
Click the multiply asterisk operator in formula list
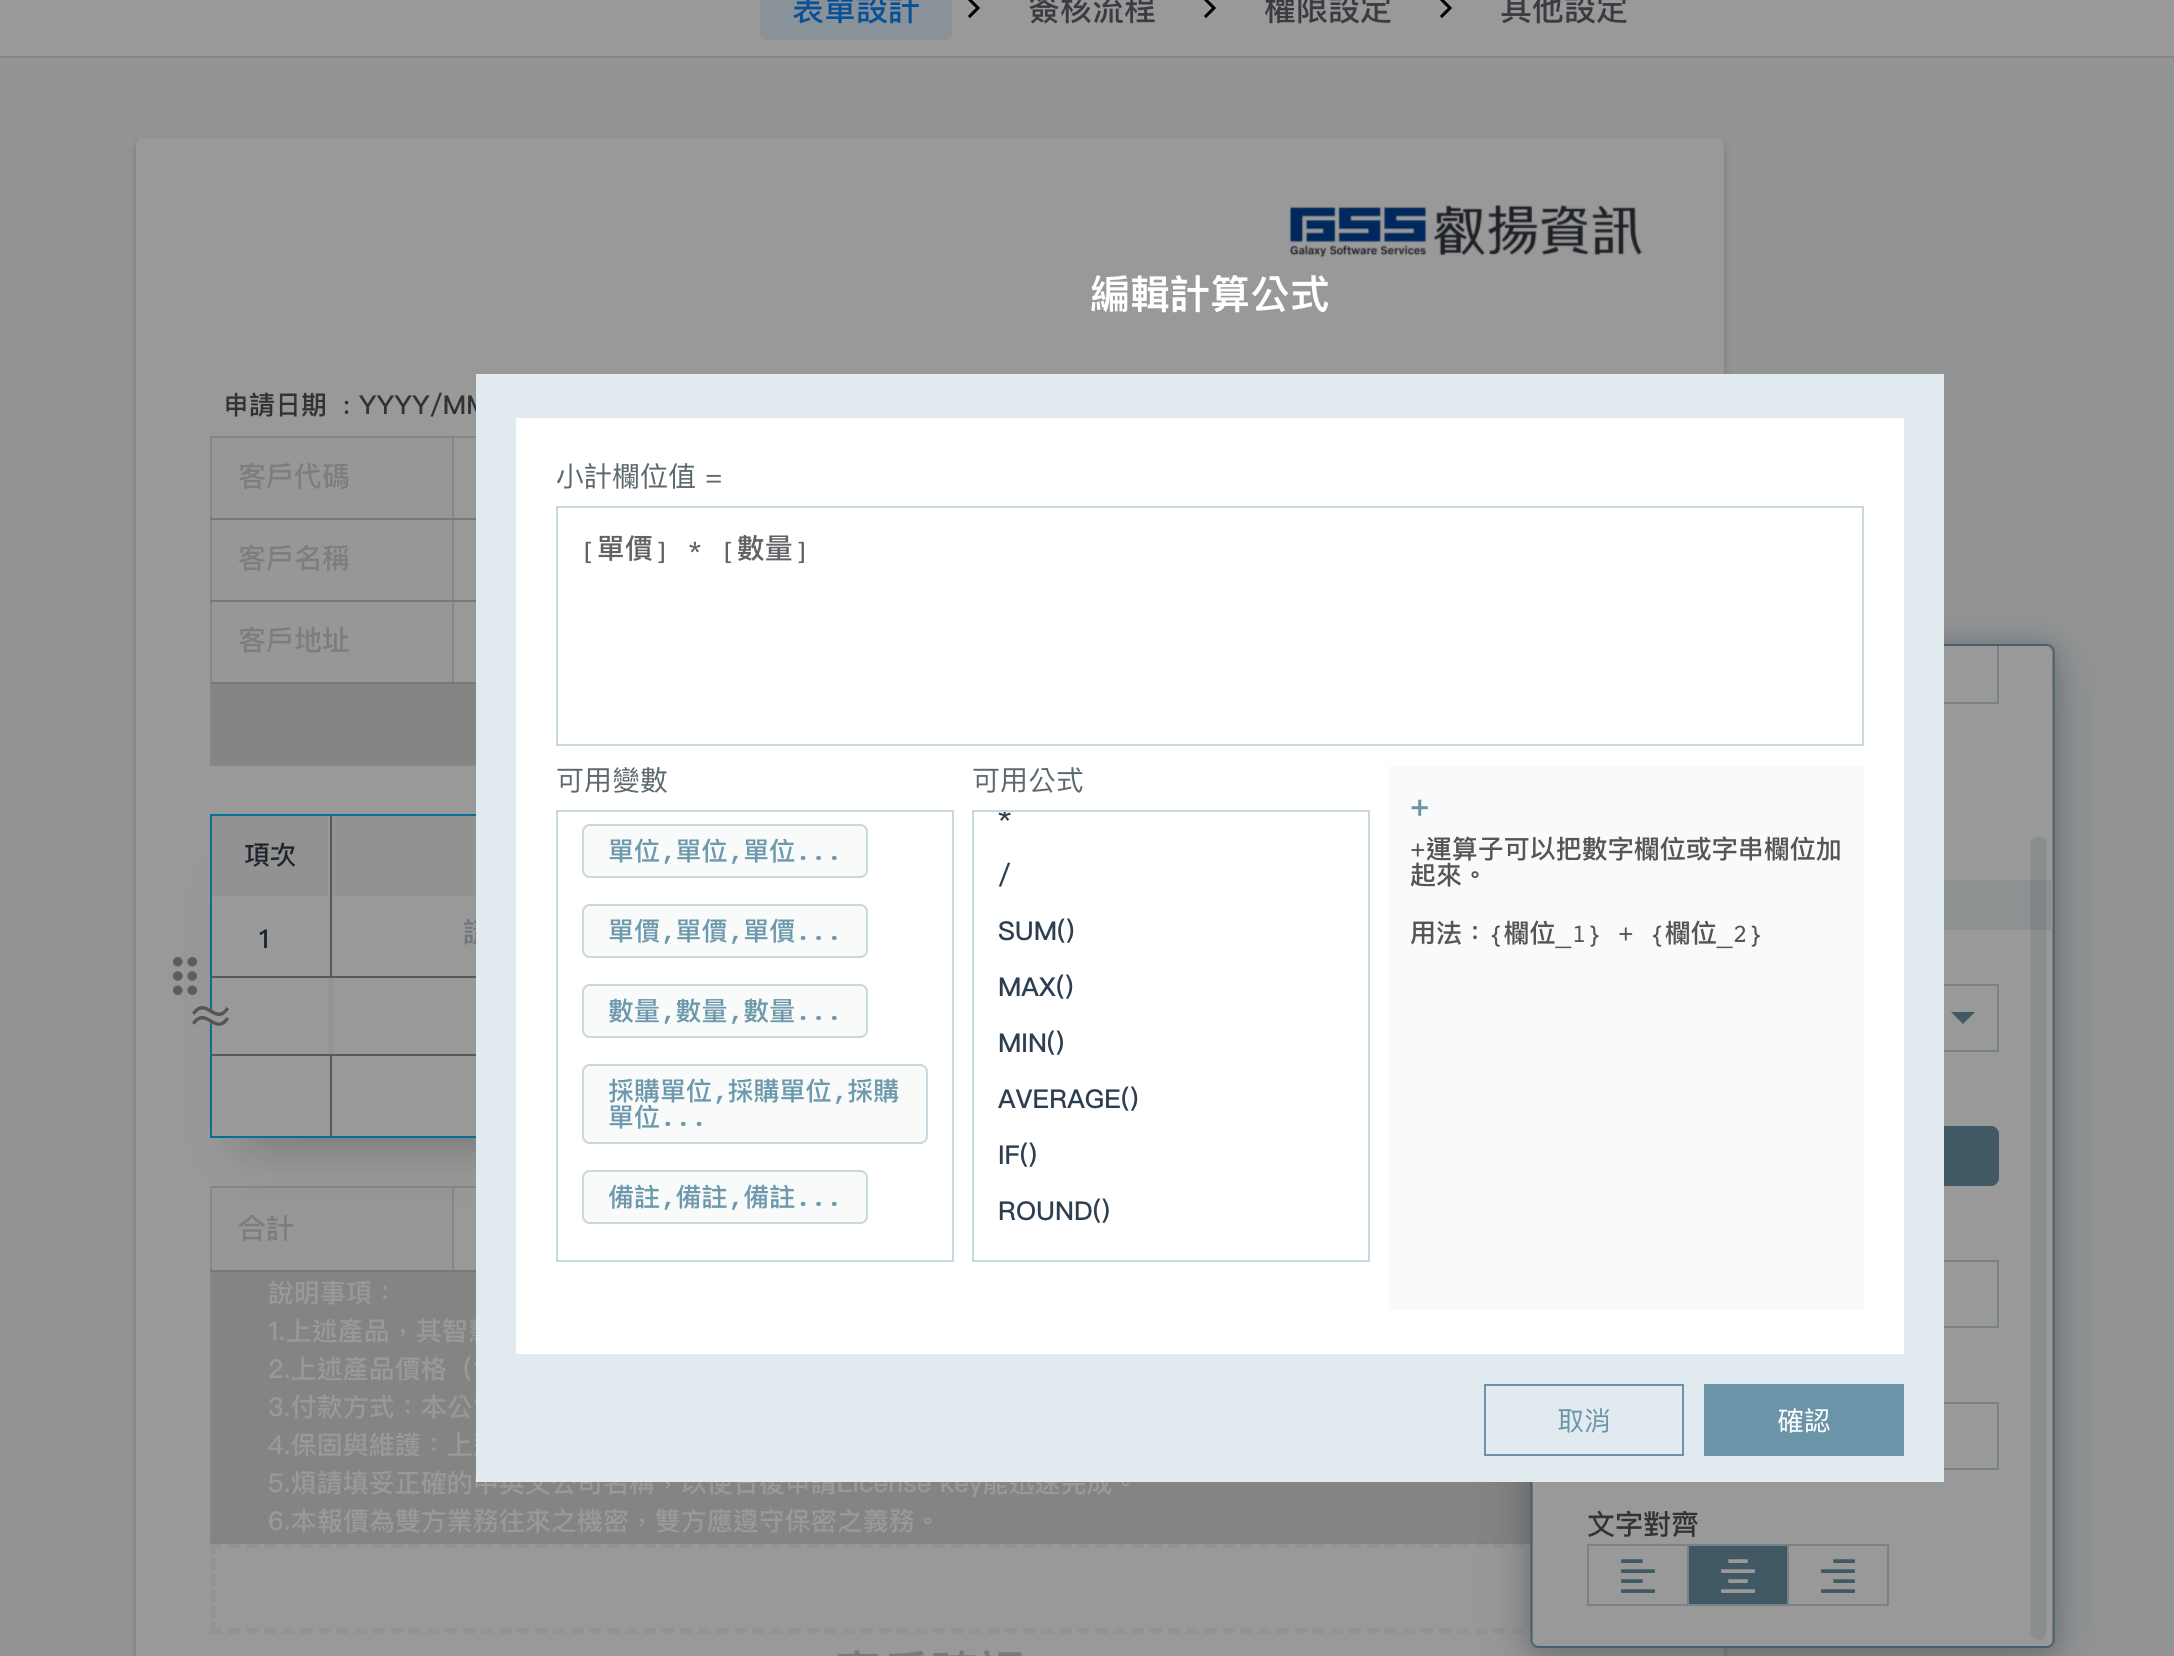pyautogui.click(x=1005, y=820)
